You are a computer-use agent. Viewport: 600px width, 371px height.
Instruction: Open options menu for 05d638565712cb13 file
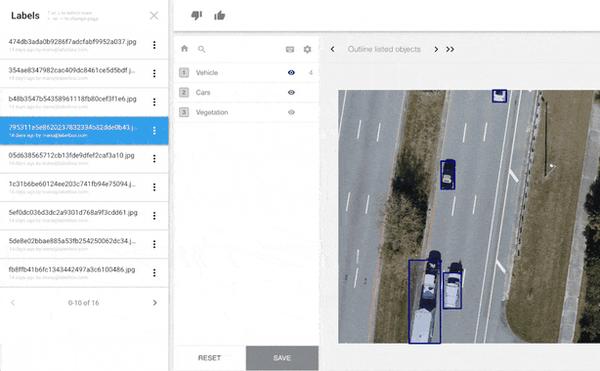pos(154,158)
